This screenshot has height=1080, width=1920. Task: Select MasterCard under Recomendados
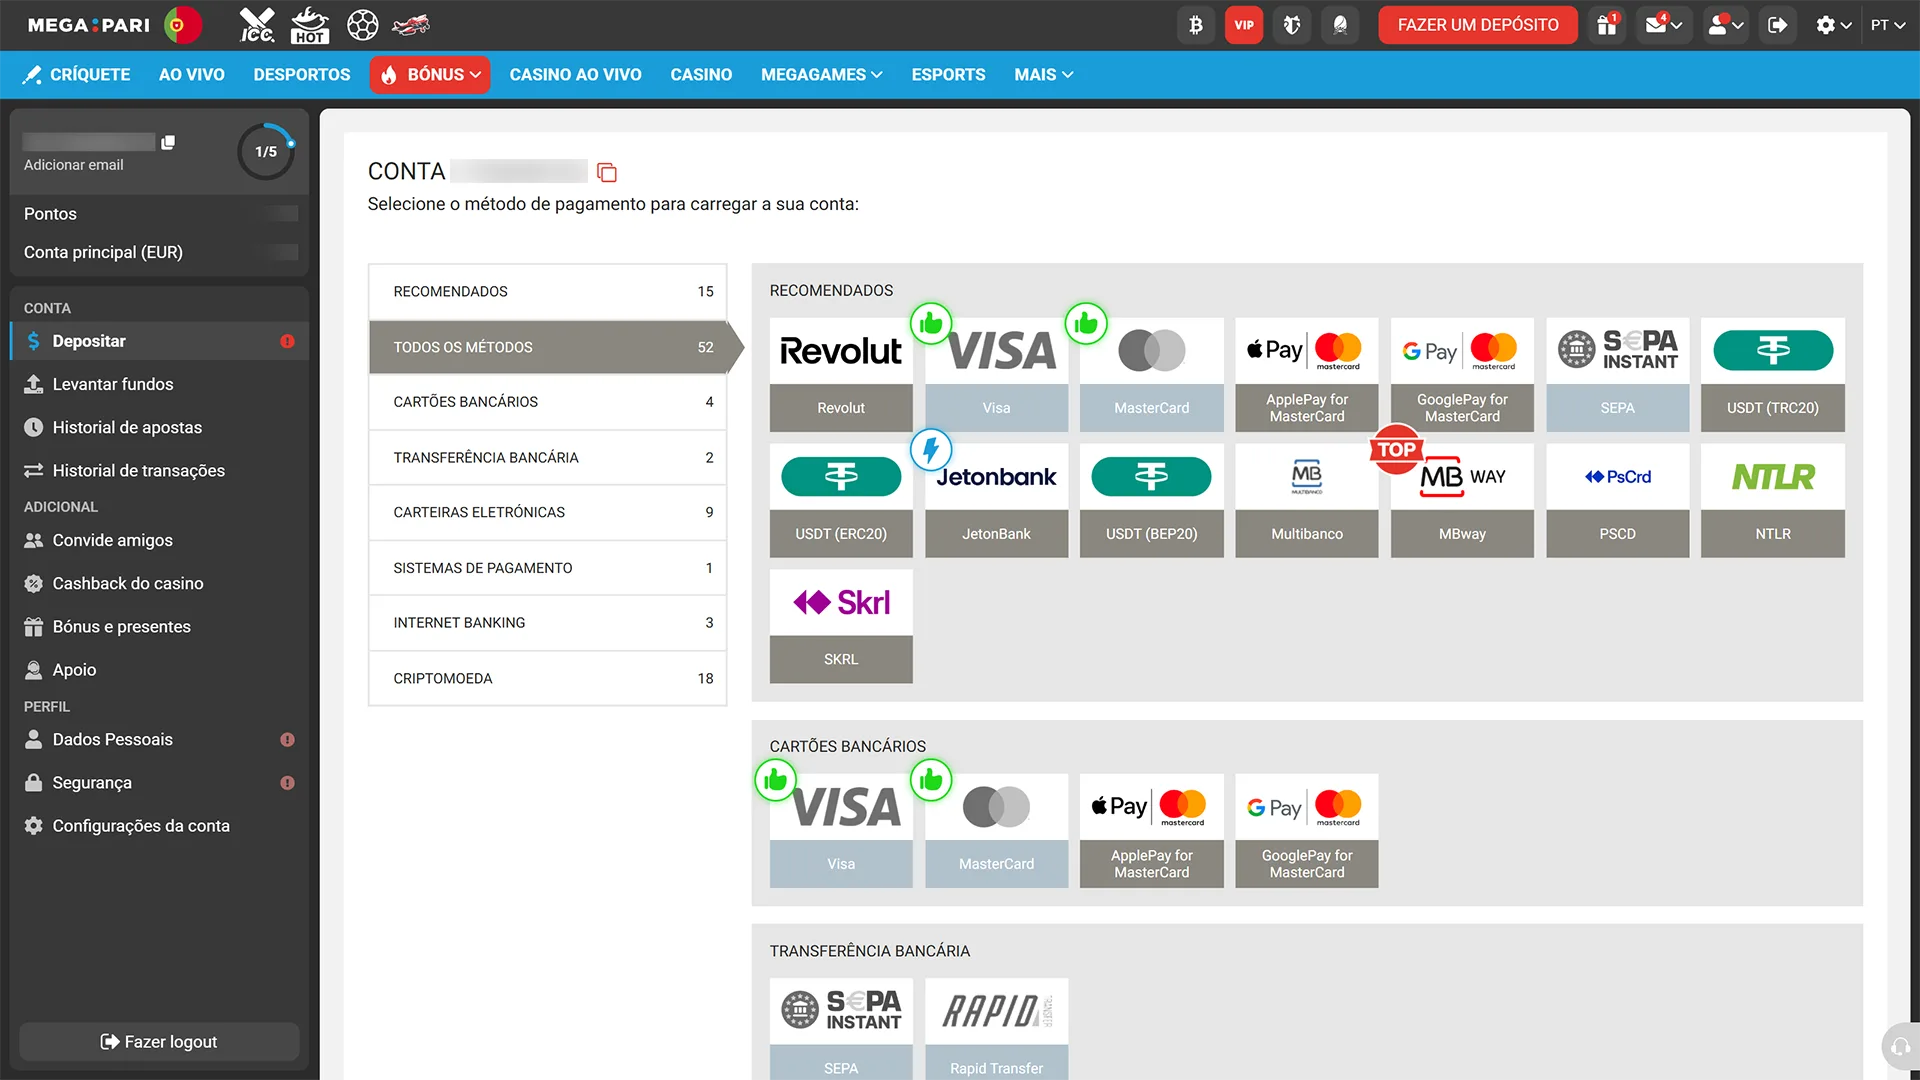coord(1151,375)
